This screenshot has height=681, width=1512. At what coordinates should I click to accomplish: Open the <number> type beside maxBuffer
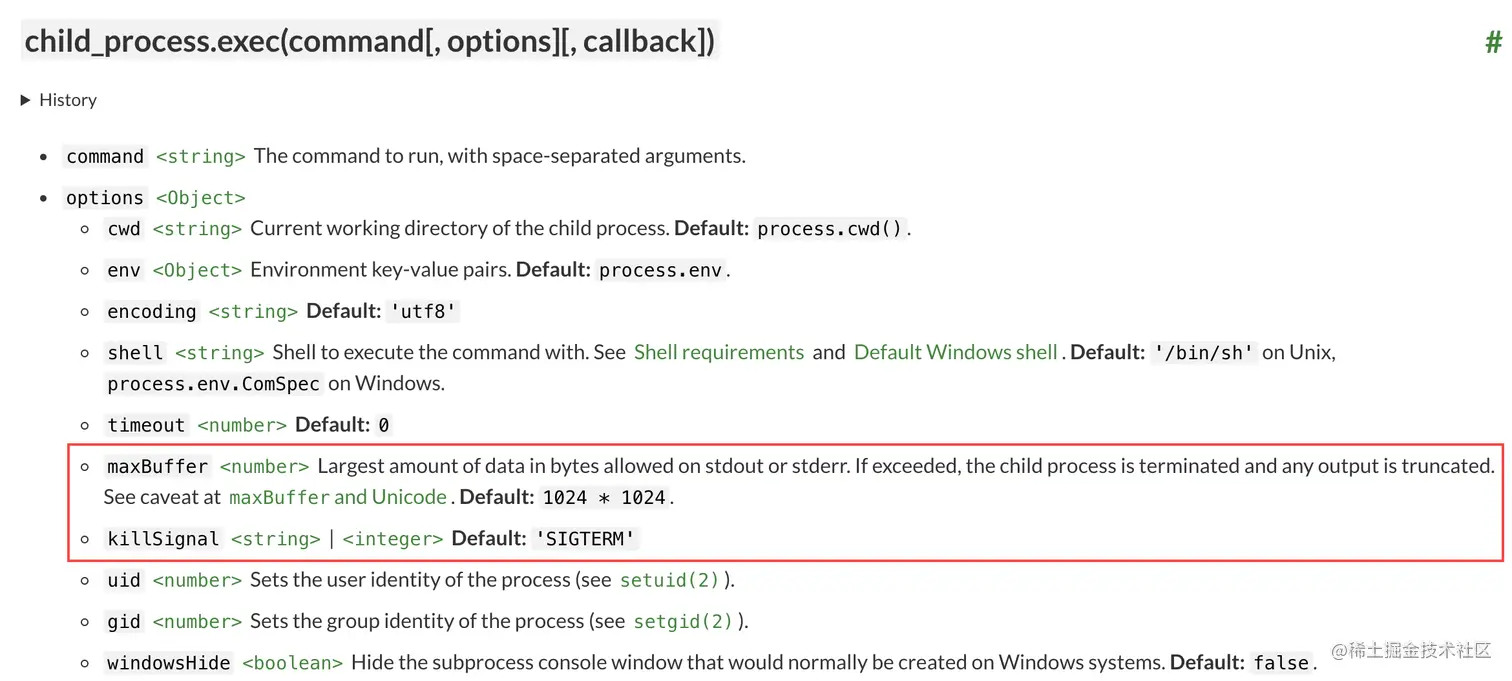tap(264, 466)
